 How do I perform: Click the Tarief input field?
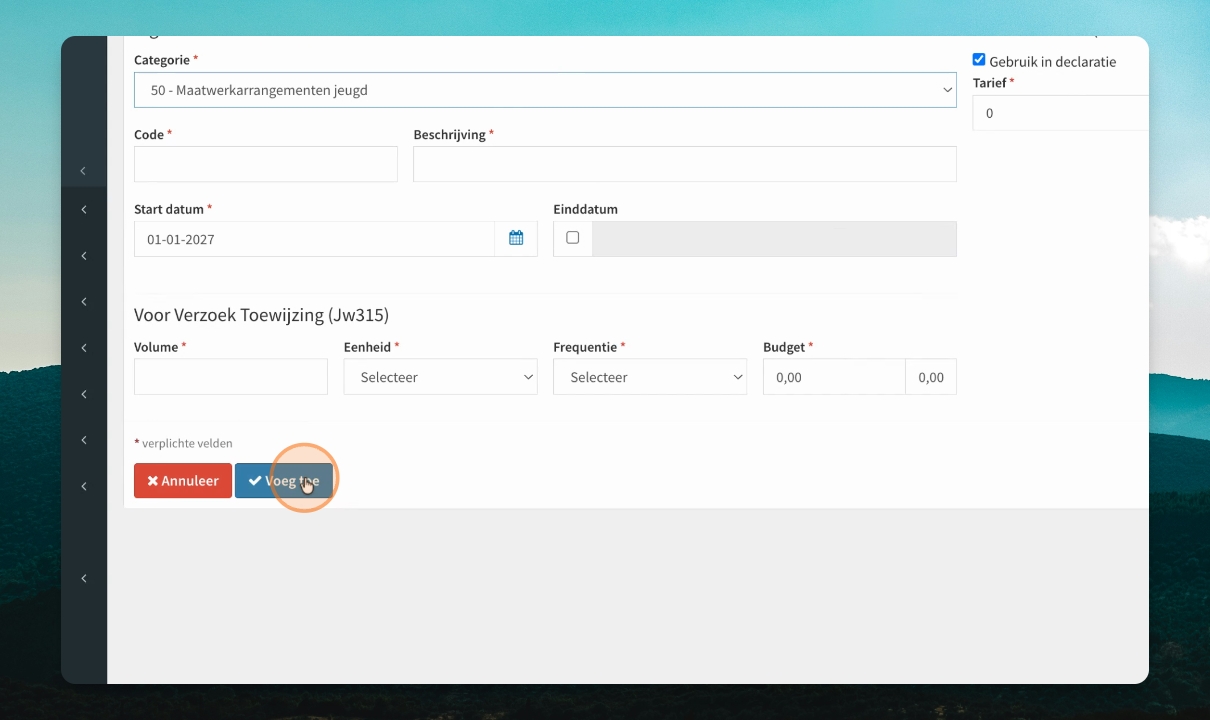click(1061, 113)
